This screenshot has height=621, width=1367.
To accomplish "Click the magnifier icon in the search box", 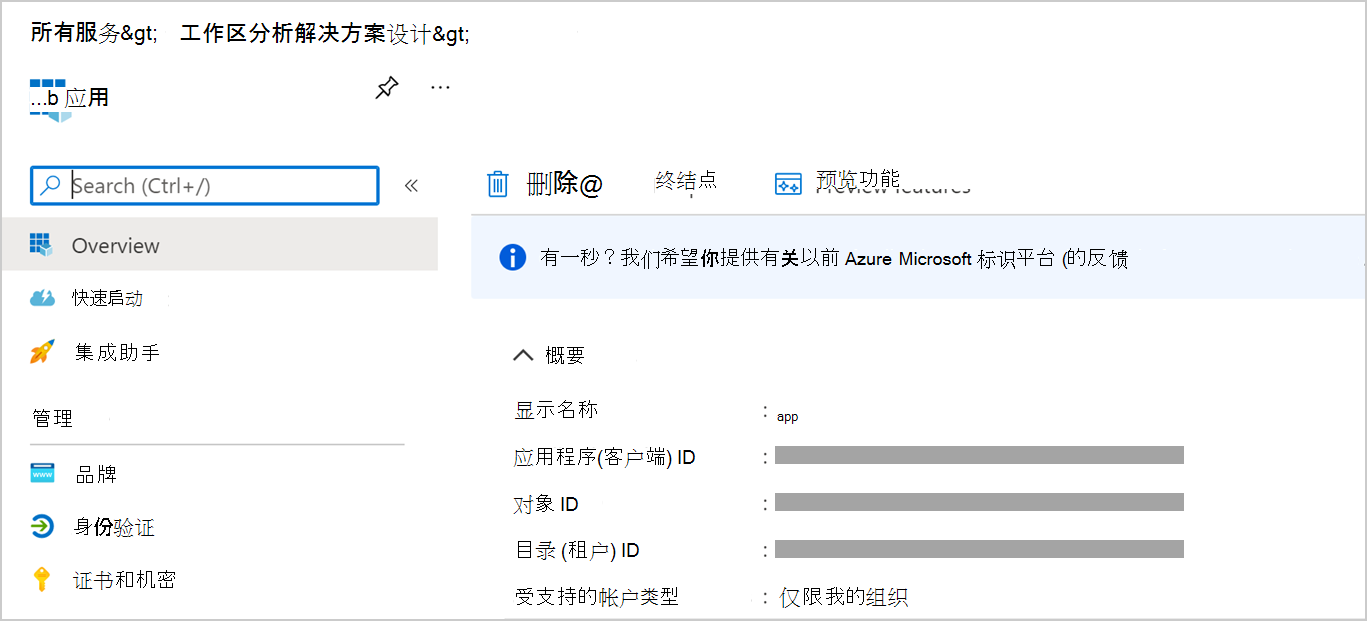I will (50, 185).
